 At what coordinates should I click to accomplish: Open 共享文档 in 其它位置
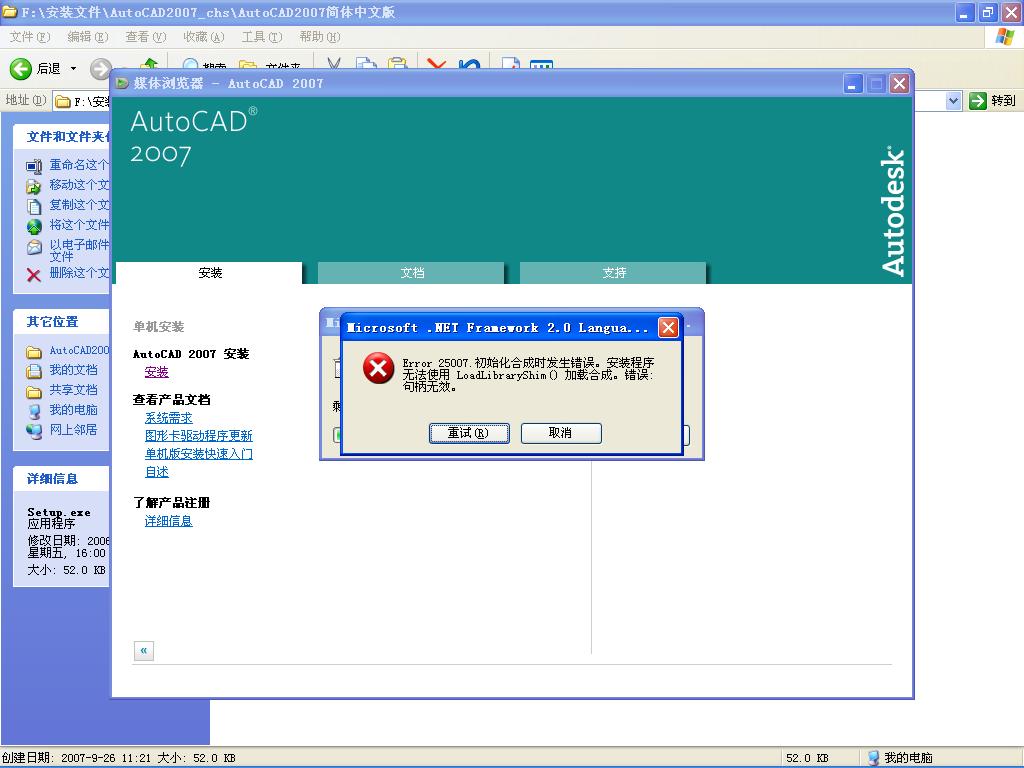click(62, 390)
